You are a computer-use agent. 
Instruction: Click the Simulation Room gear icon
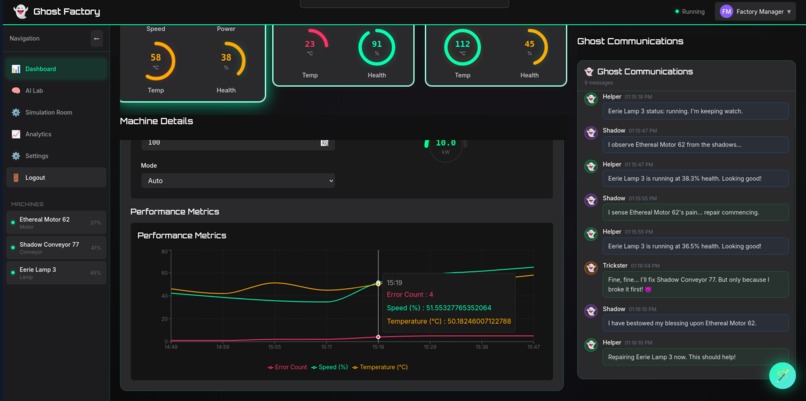16,112
